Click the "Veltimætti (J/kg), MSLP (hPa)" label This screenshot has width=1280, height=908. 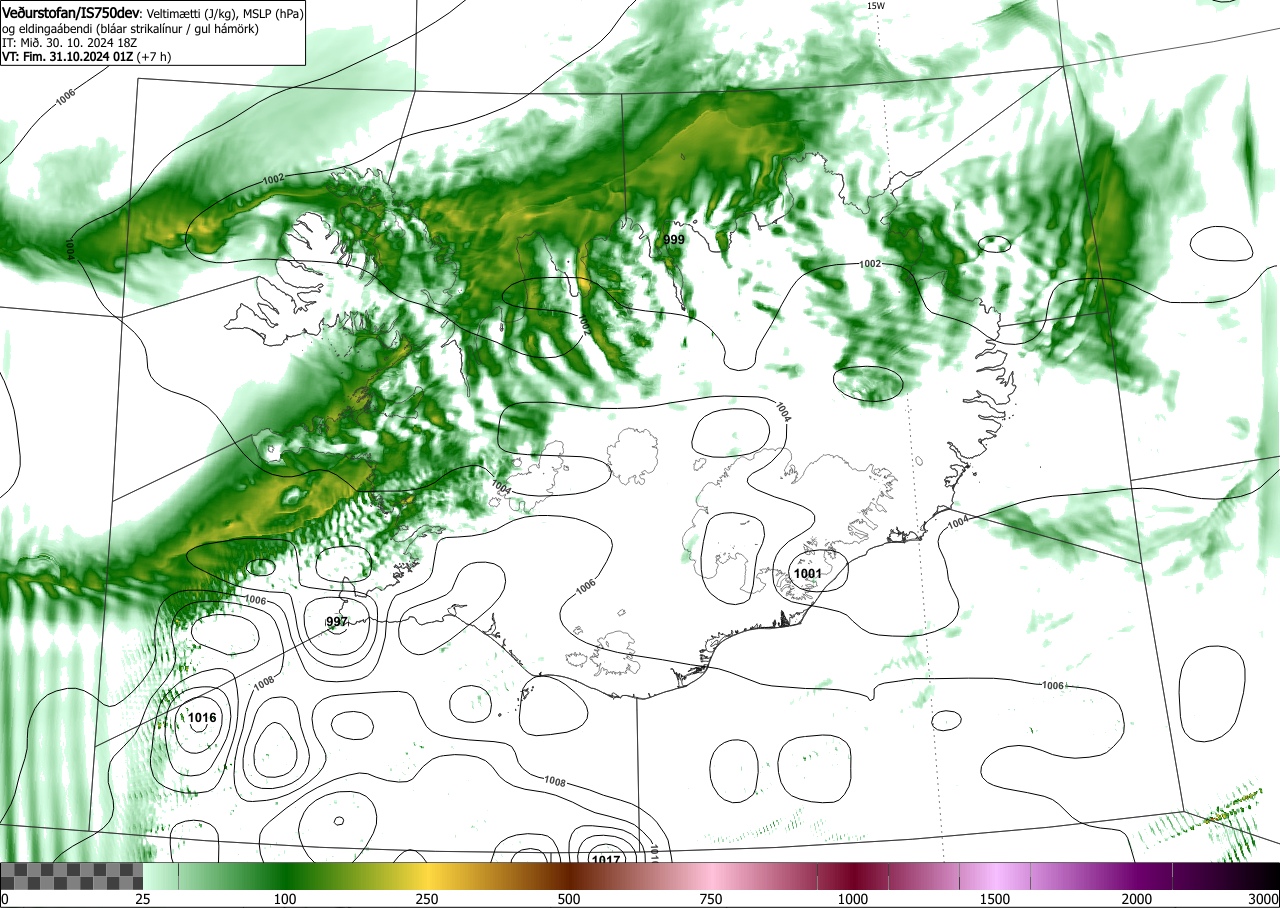(223, 13)
